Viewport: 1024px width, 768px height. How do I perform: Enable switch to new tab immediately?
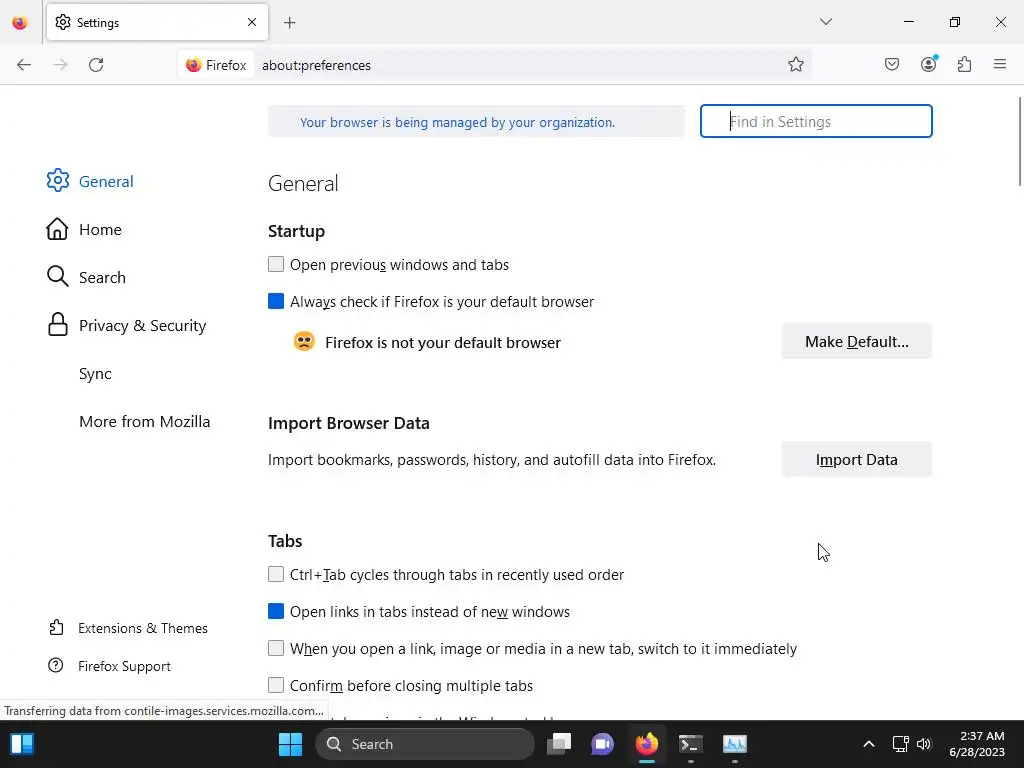tap(276, 648)
